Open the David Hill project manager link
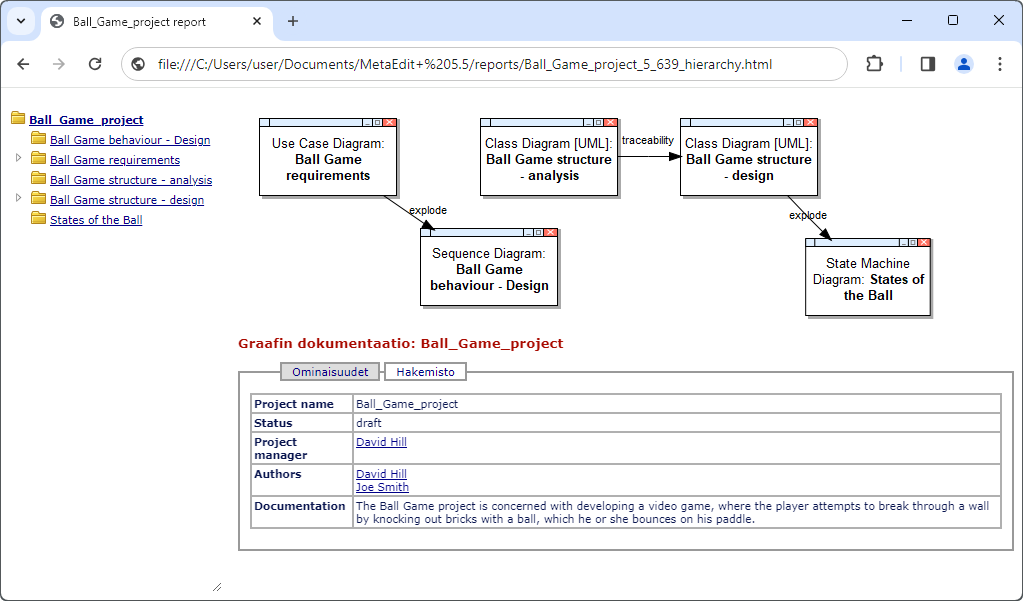The image size is (1023, 601). 380,441
